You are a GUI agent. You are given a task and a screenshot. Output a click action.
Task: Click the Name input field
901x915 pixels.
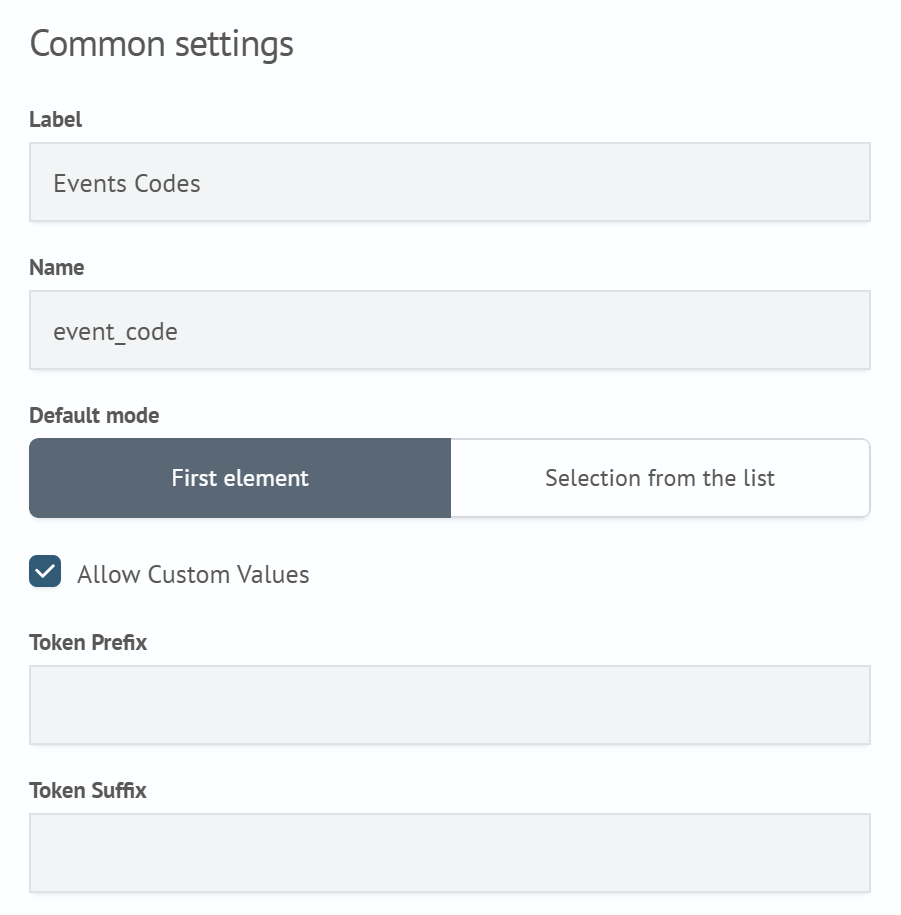(x=449, y=330)
